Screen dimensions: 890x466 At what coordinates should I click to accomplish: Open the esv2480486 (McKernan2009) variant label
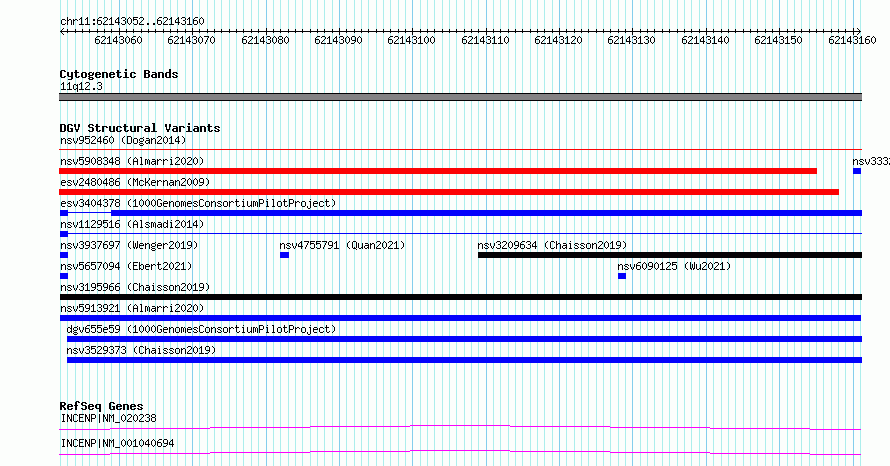(x=135, y=182)
